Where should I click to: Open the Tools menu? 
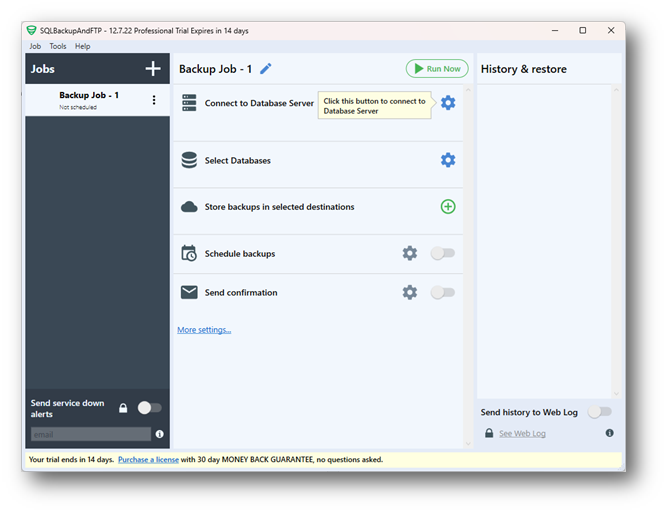[x=58, y=46]
